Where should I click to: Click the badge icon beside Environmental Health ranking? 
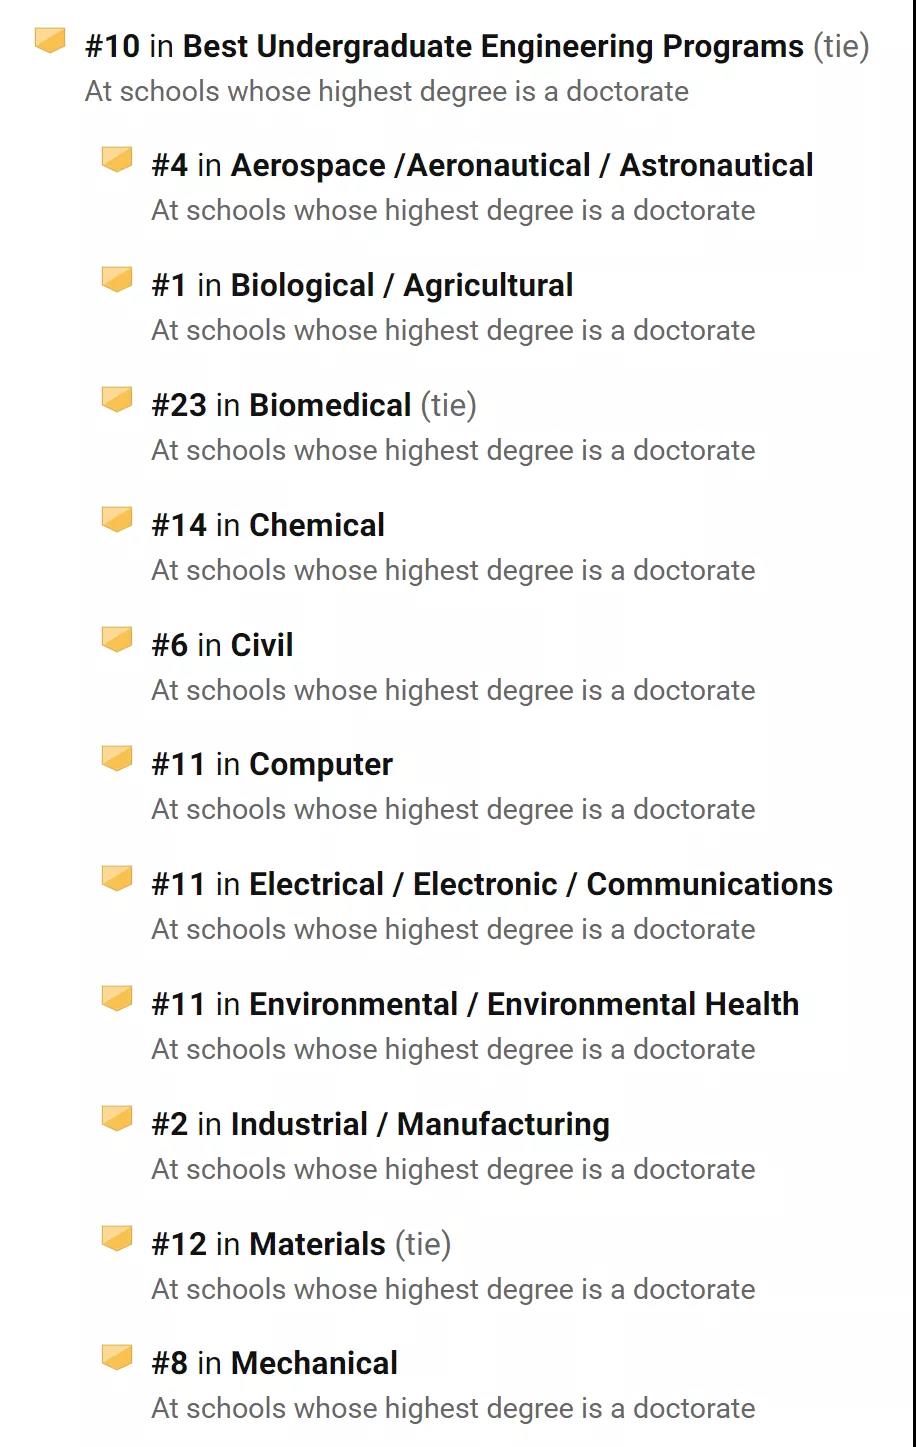(117, 998)
